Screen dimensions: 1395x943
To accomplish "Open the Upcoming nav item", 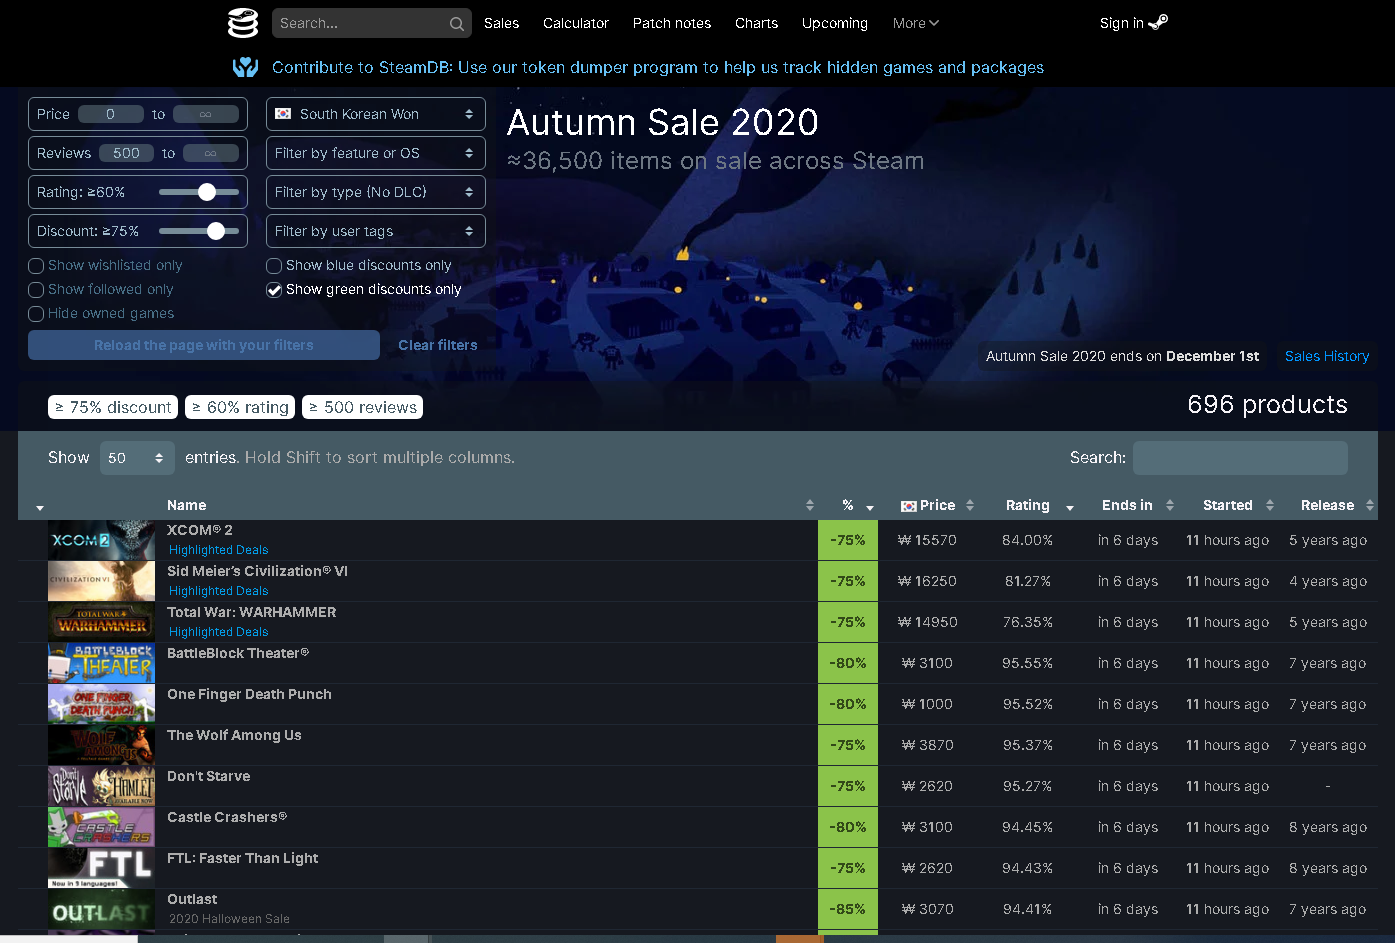I will (835, 23).
